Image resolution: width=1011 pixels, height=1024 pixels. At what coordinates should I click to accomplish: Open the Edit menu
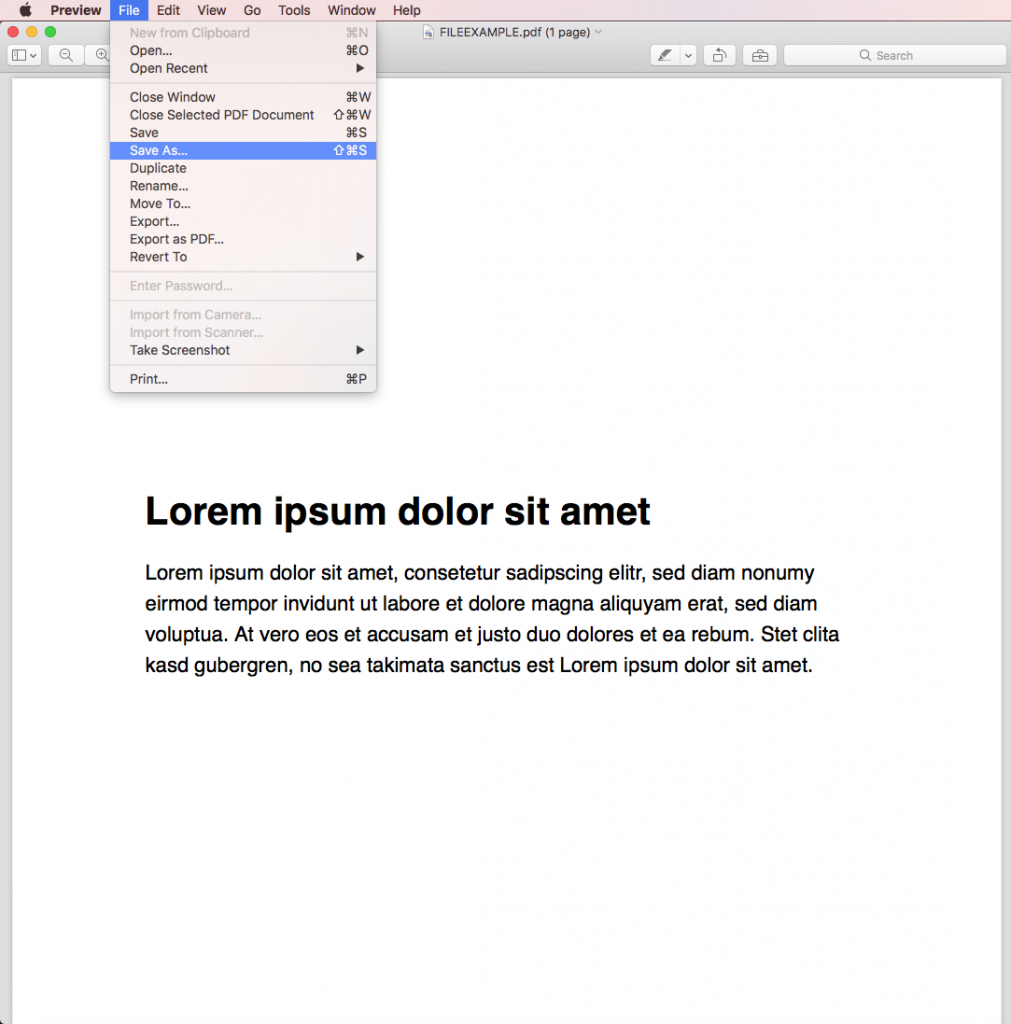tap(168, 10)
